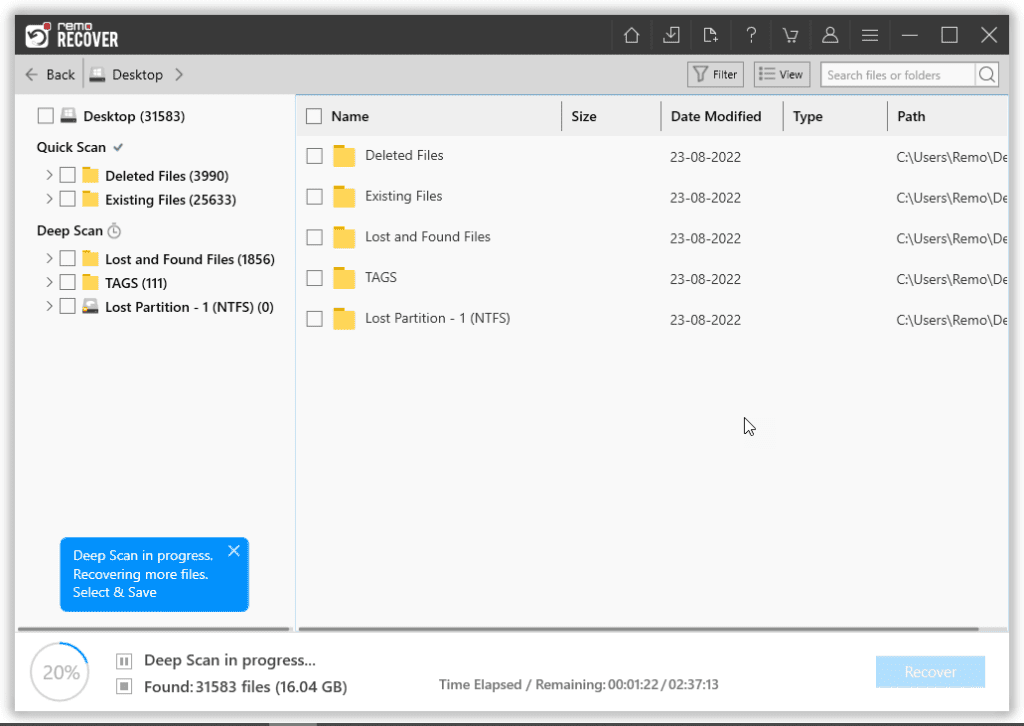Tick the select-all checkbox in the Name header

pos(313,116)
